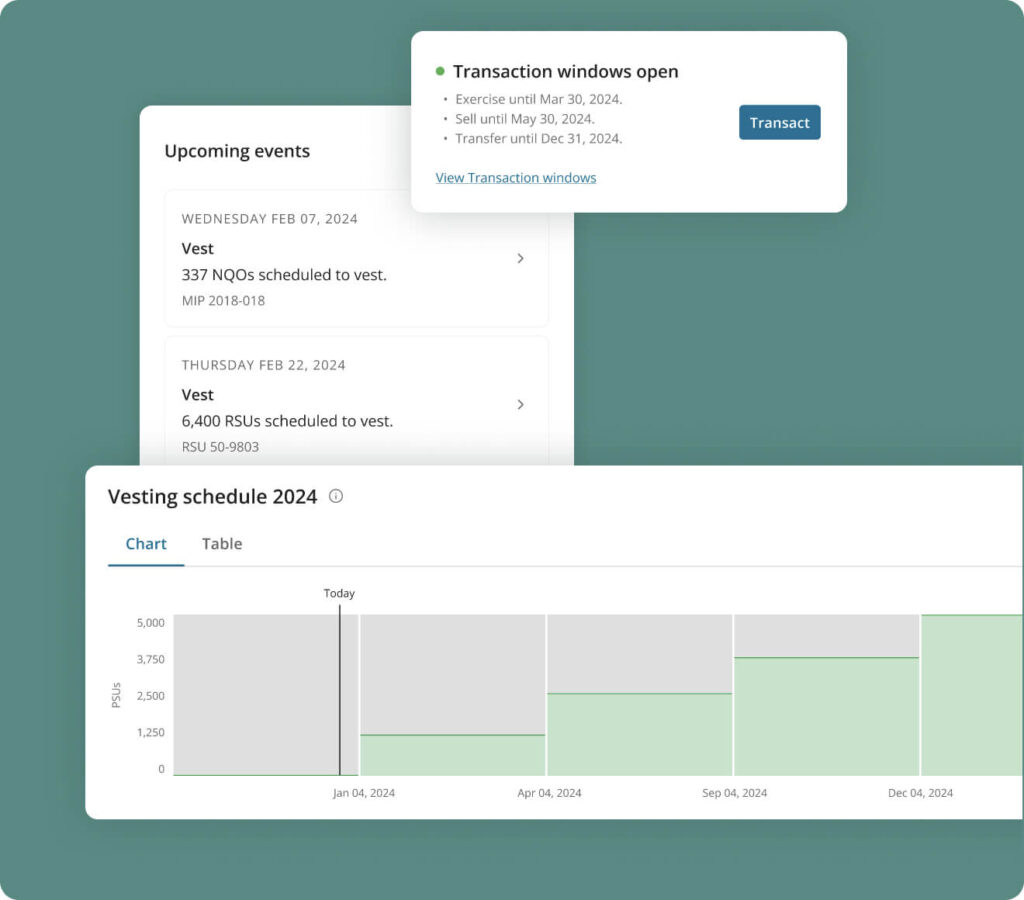Click the Upcoming events heading
This screenshot has height=900, width=1024.
(x=237, y=151)
